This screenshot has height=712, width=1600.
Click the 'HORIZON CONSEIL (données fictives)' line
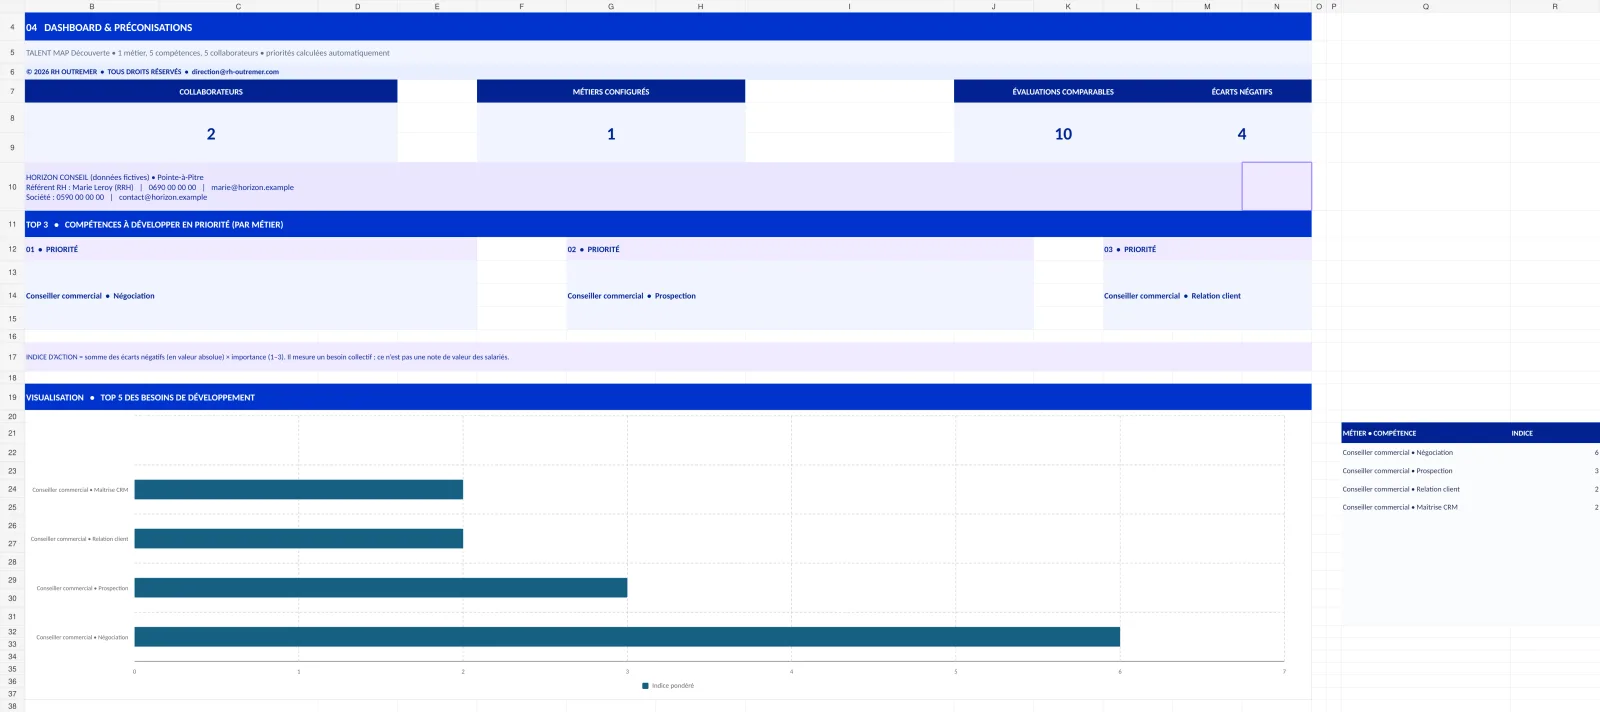point(115,177)
